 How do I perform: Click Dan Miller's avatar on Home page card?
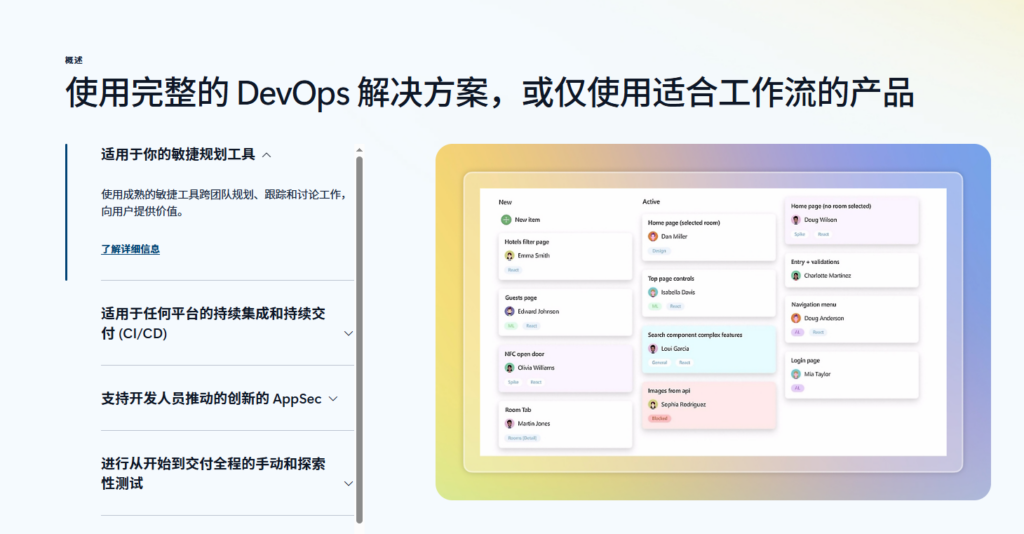tap(652, 237)
